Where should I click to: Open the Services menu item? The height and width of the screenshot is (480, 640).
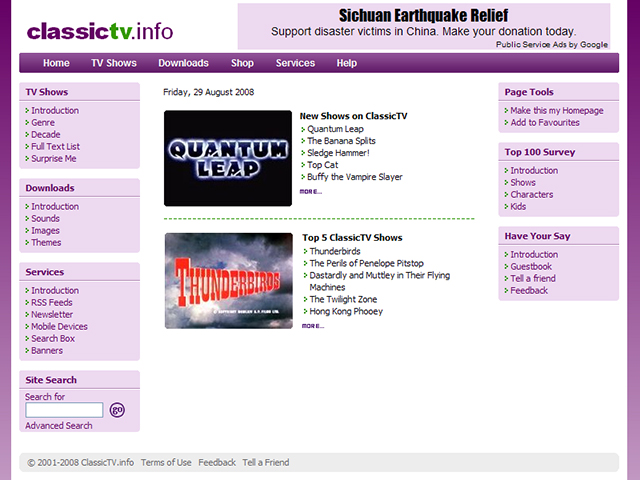(x=295, y=63)
